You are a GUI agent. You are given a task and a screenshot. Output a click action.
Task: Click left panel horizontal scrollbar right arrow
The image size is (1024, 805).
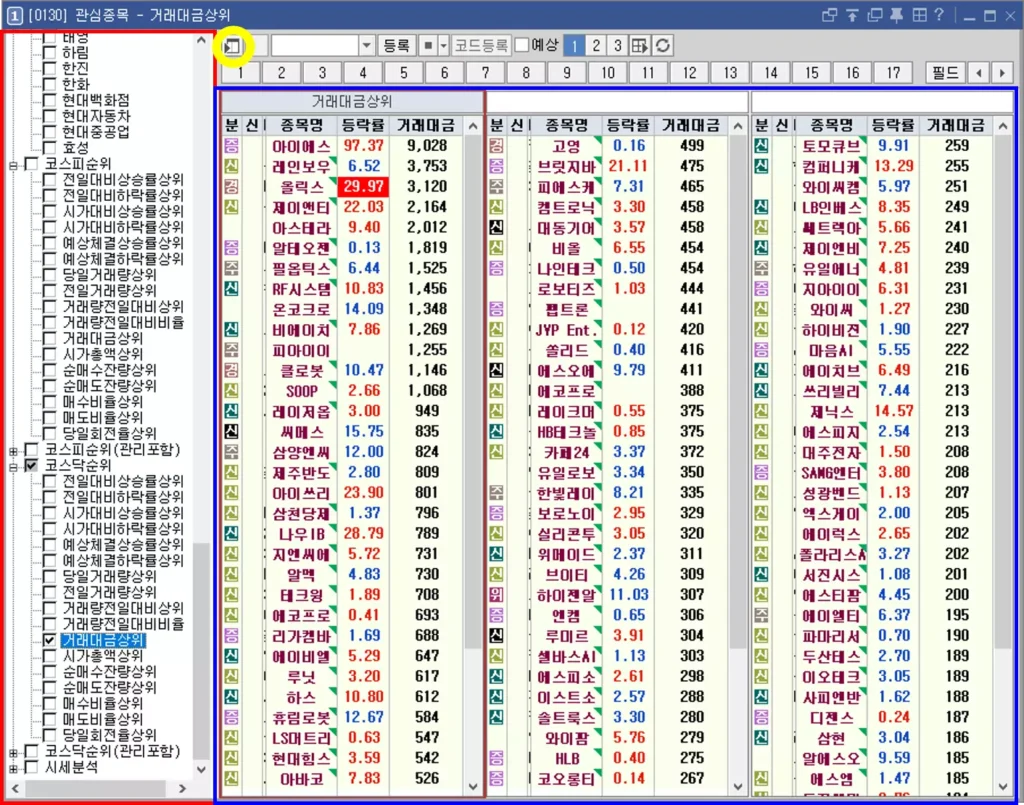pos(182,789)
